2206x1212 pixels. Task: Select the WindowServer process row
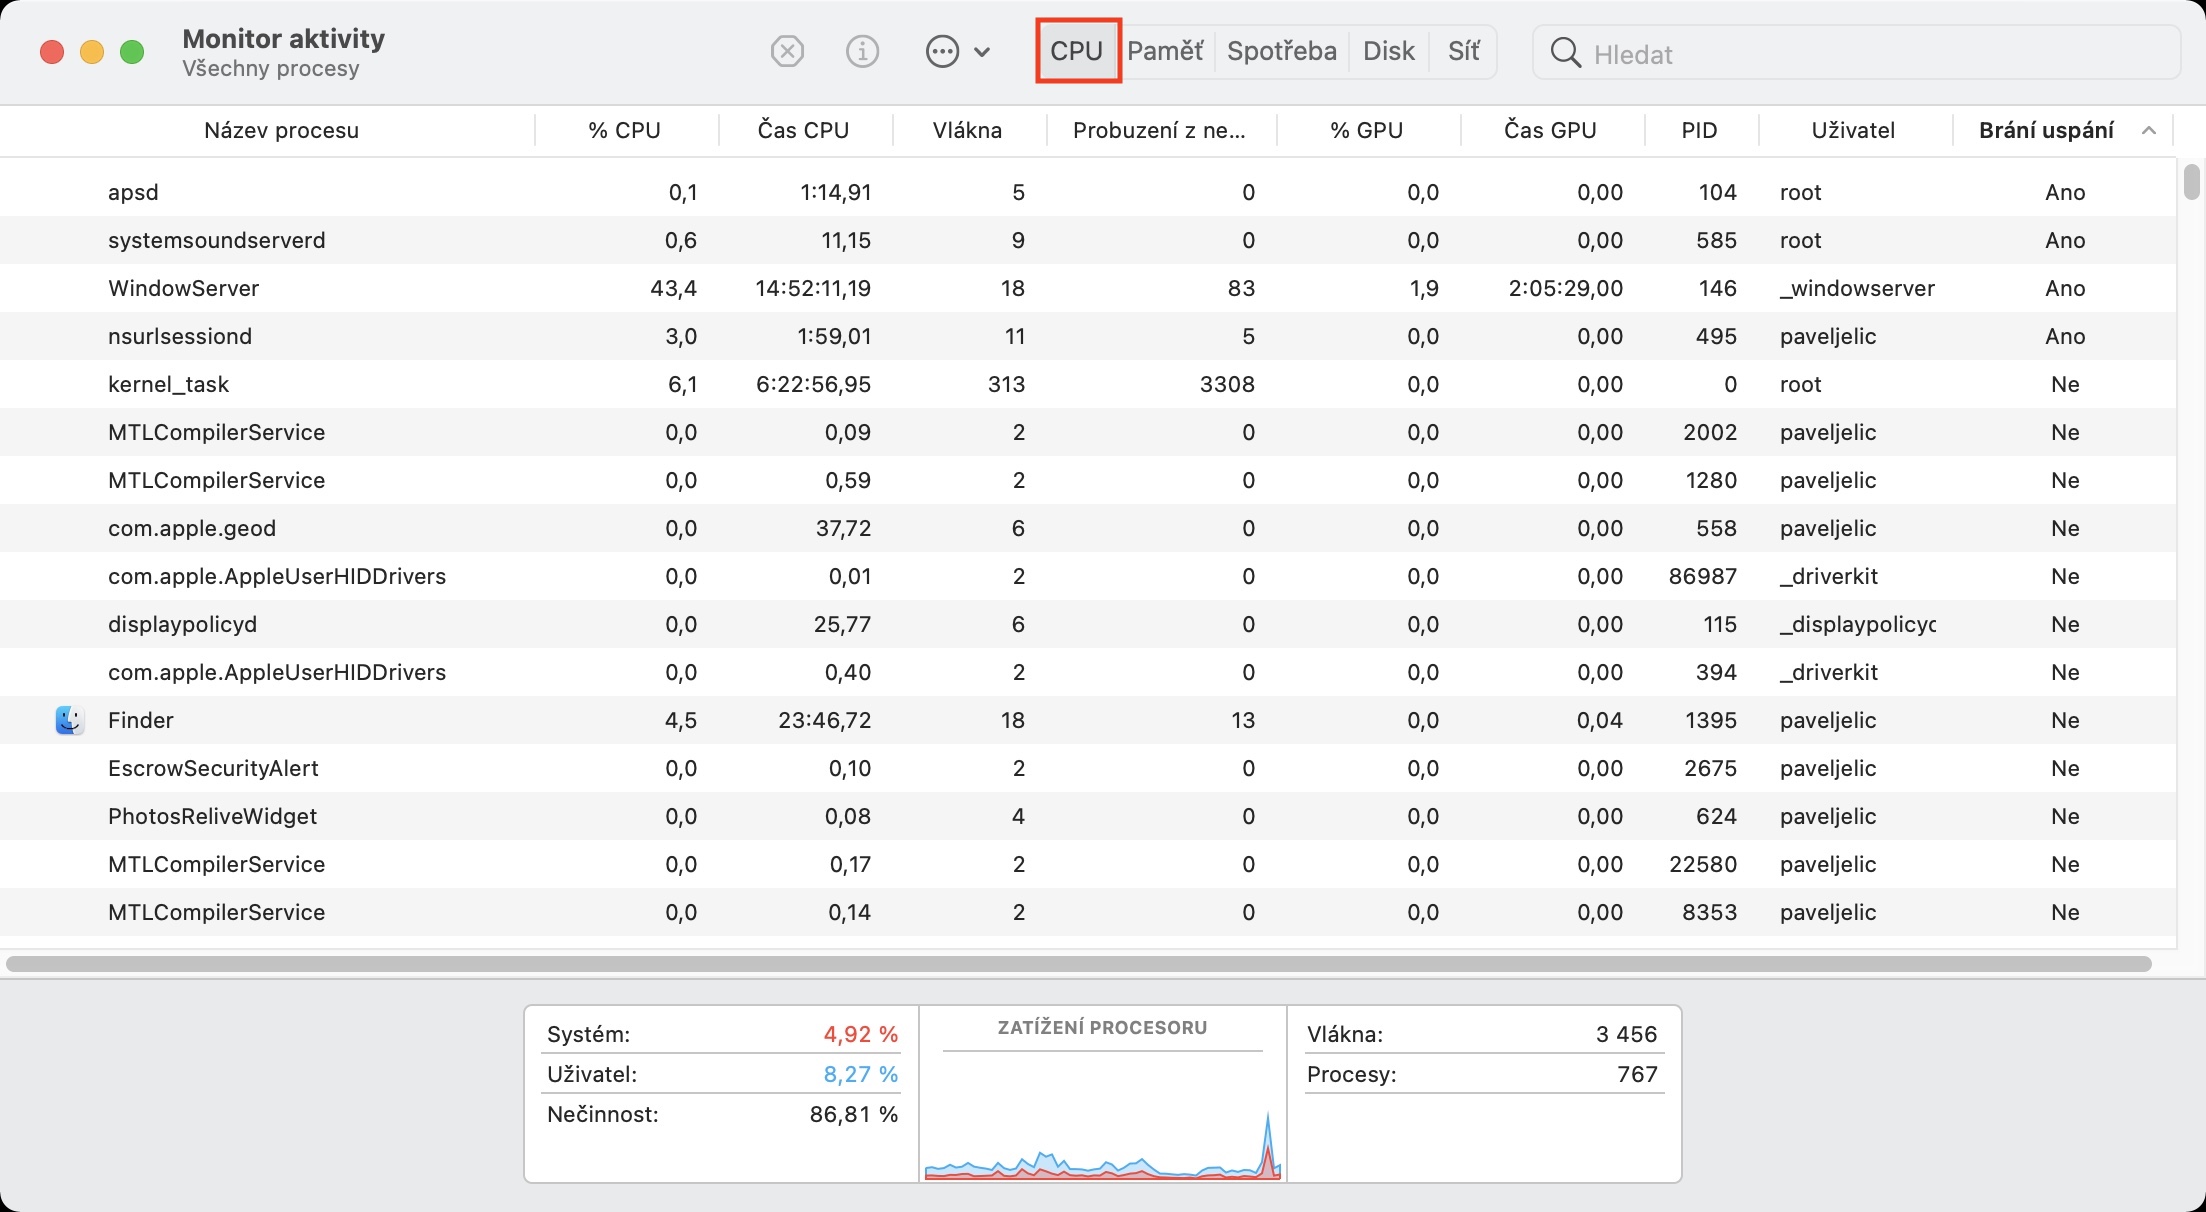pos(184,288)
